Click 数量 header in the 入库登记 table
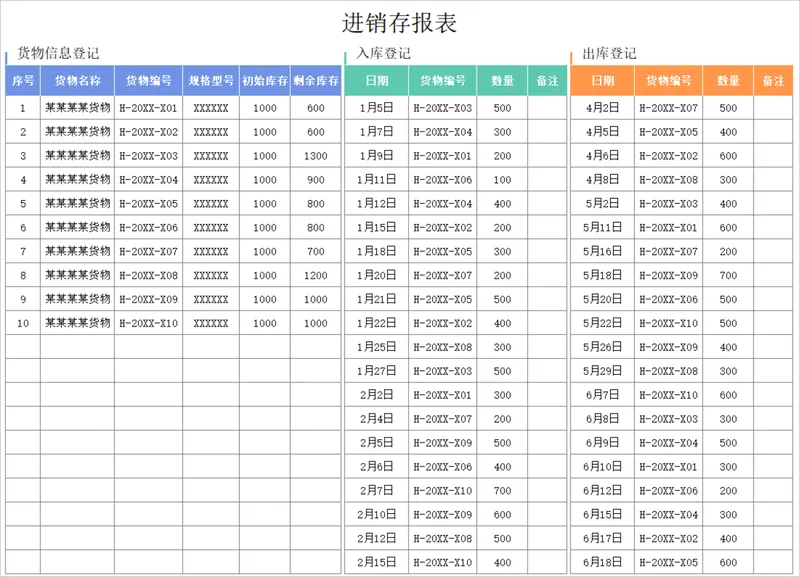Screen dimensions: 800x577 tap(502, 81)
